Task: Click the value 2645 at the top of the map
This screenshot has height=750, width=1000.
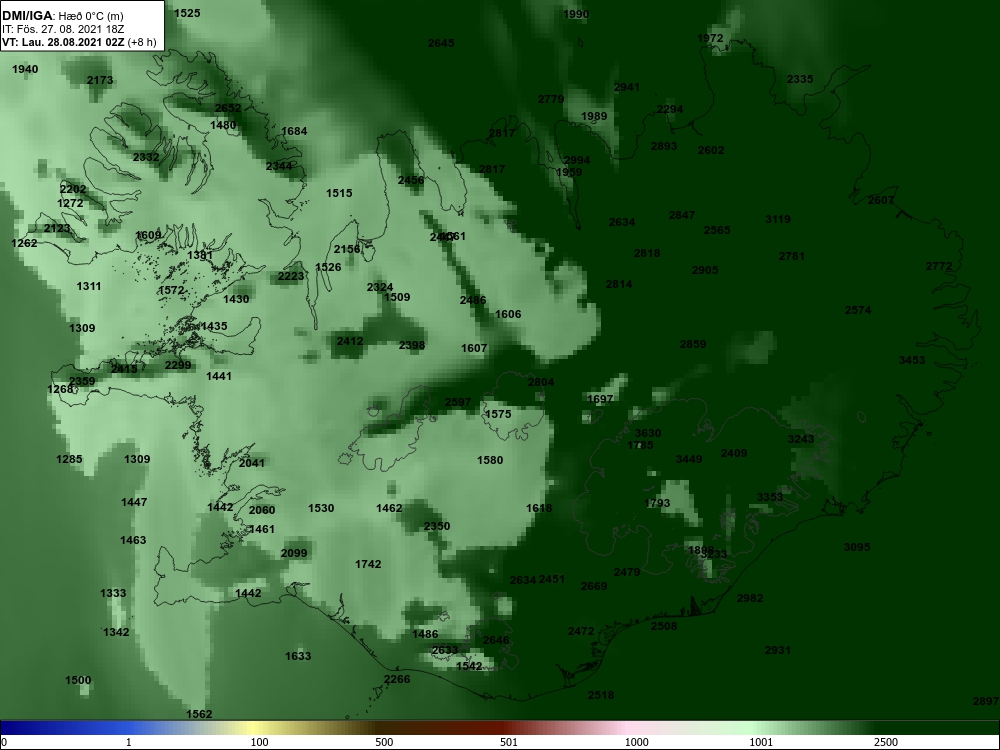Action: pyautogui.click(x=441, y=43)
